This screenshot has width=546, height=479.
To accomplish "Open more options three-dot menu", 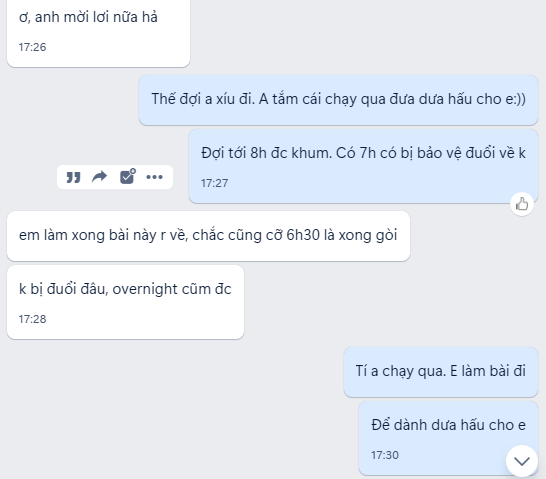I will coord(154,177).
